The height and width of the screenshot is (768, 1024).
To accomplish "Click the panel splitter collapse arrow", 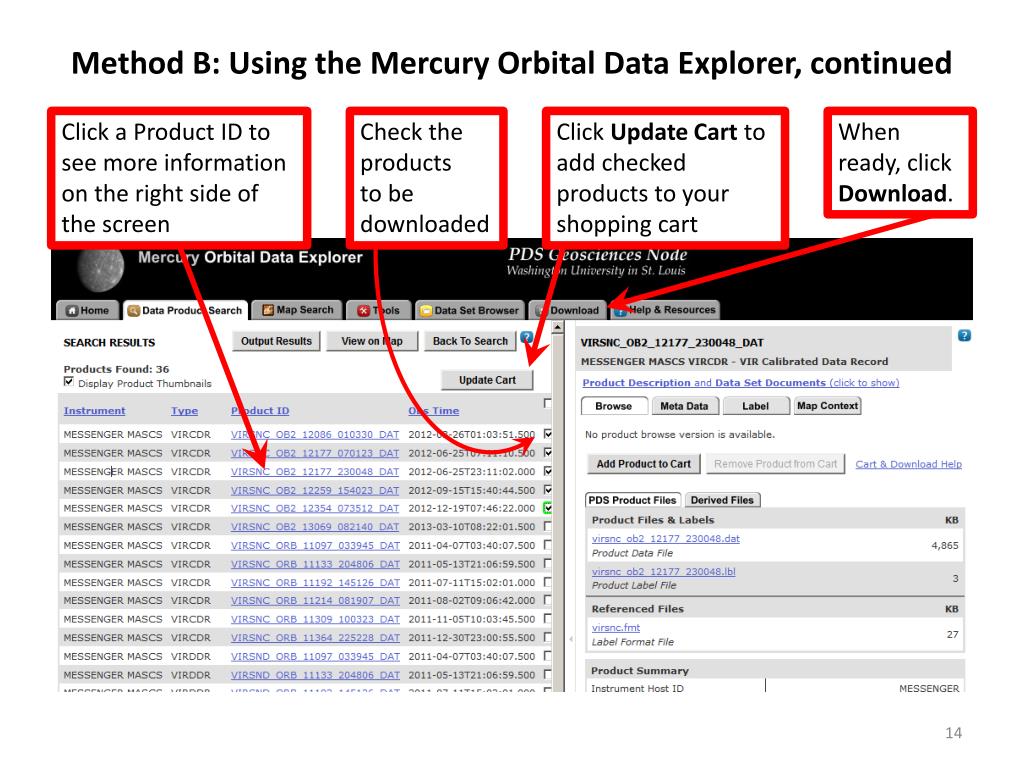I will tap(571, 639).
